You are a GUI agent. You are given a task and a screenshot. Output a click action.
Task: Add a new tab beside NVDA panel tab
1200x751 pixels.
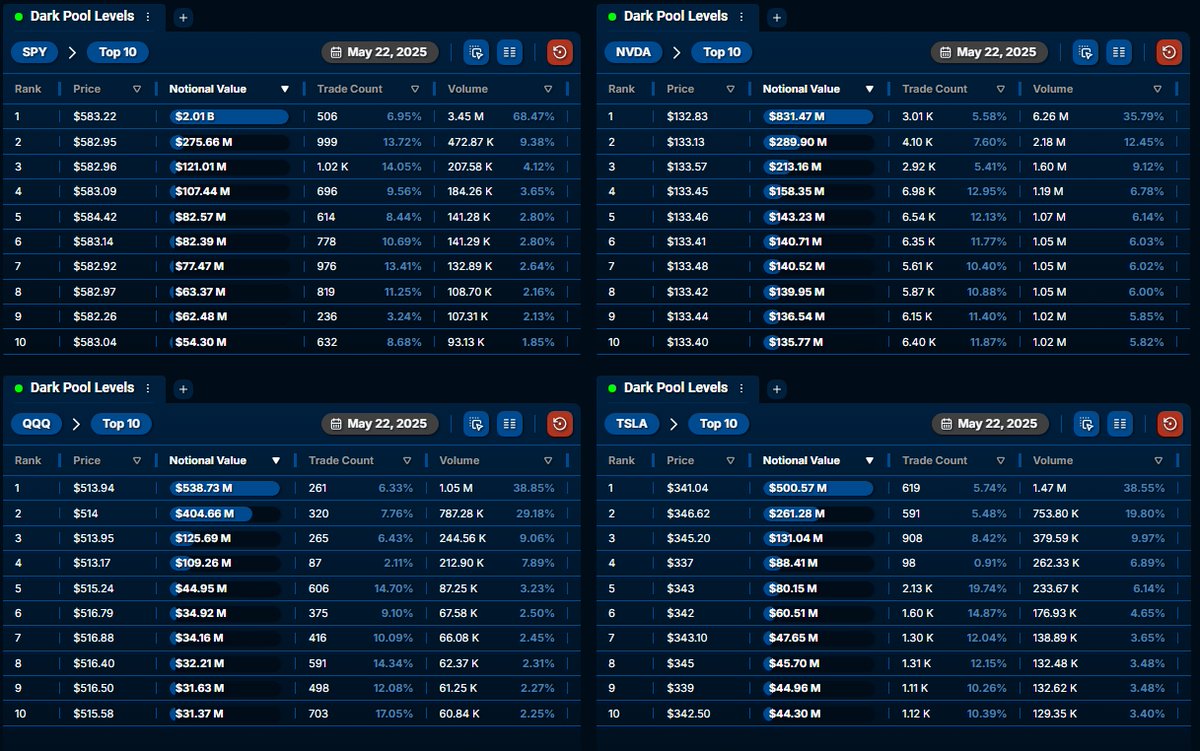point(777,17)
